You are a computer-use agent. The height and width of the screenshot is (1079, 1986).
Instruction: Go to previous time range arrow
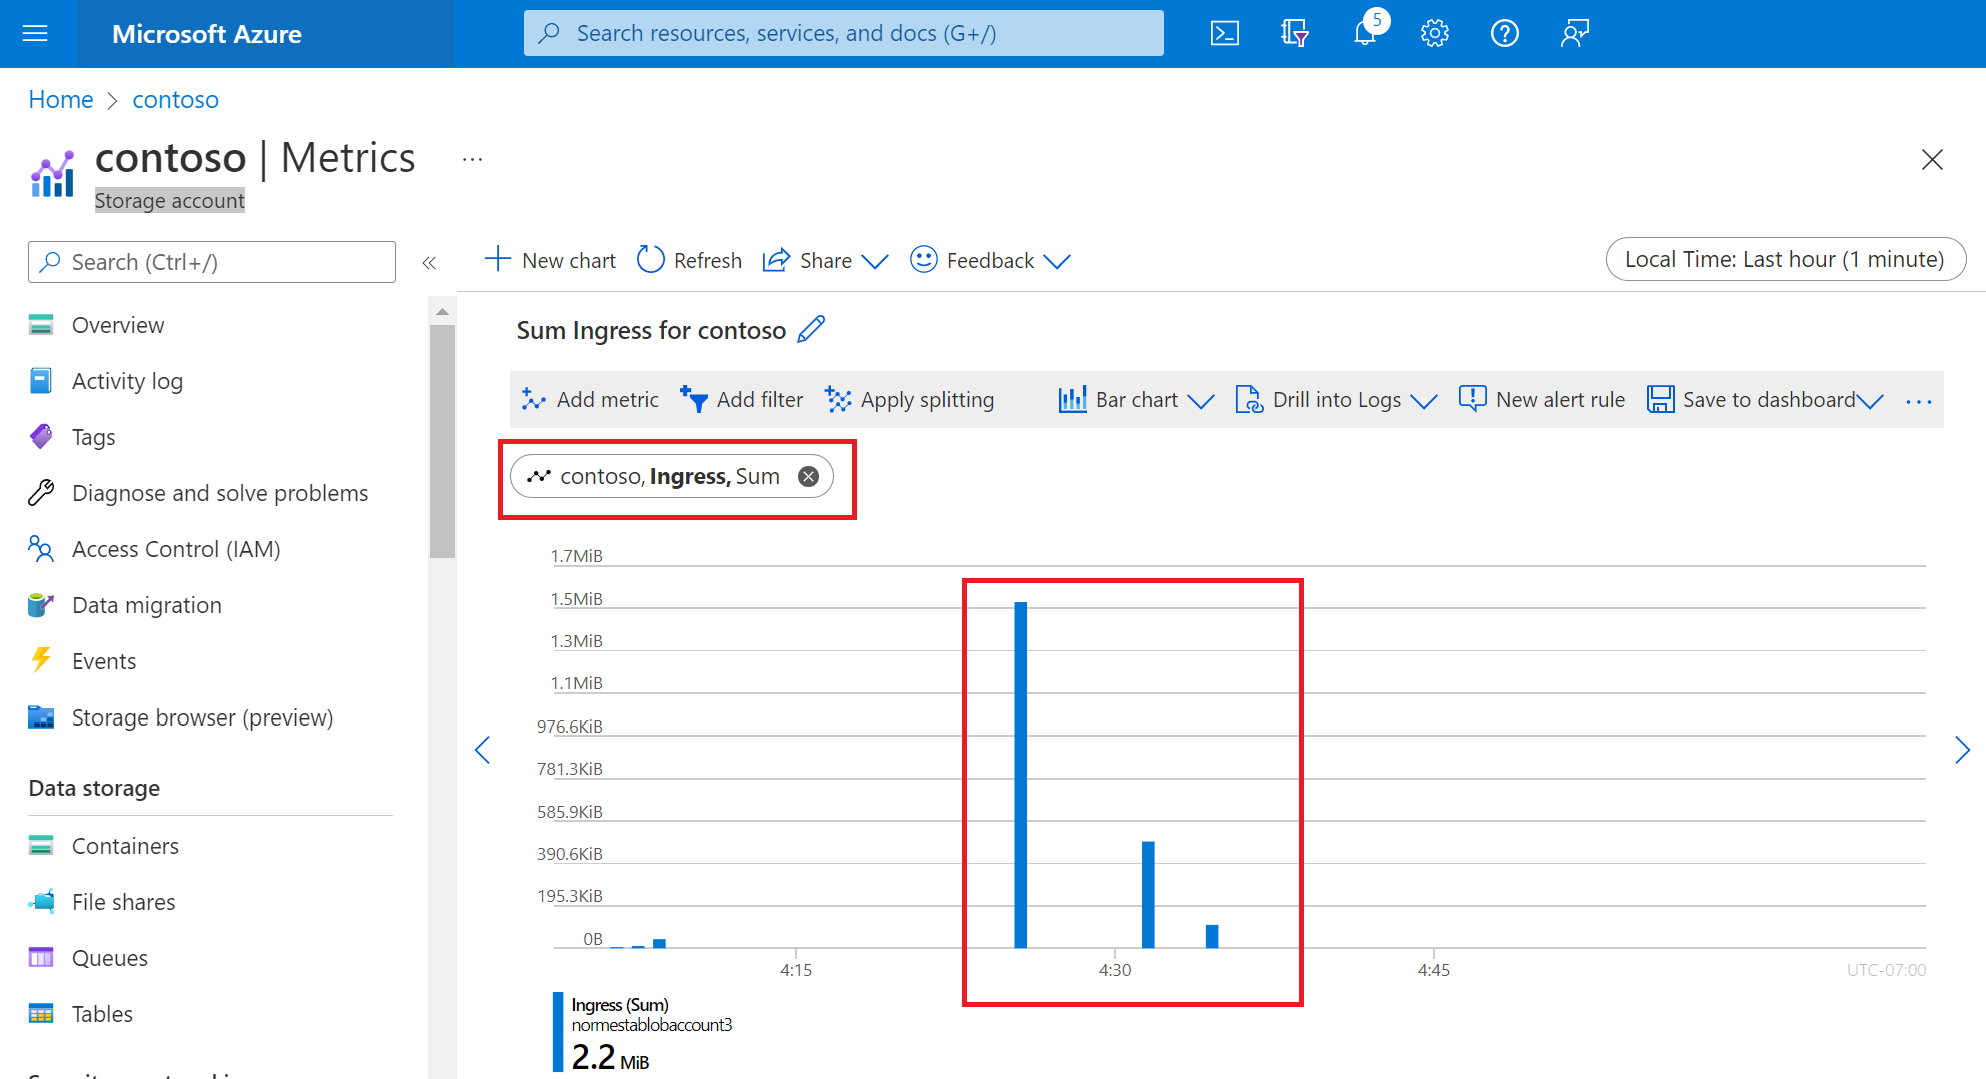pos(483,750)
